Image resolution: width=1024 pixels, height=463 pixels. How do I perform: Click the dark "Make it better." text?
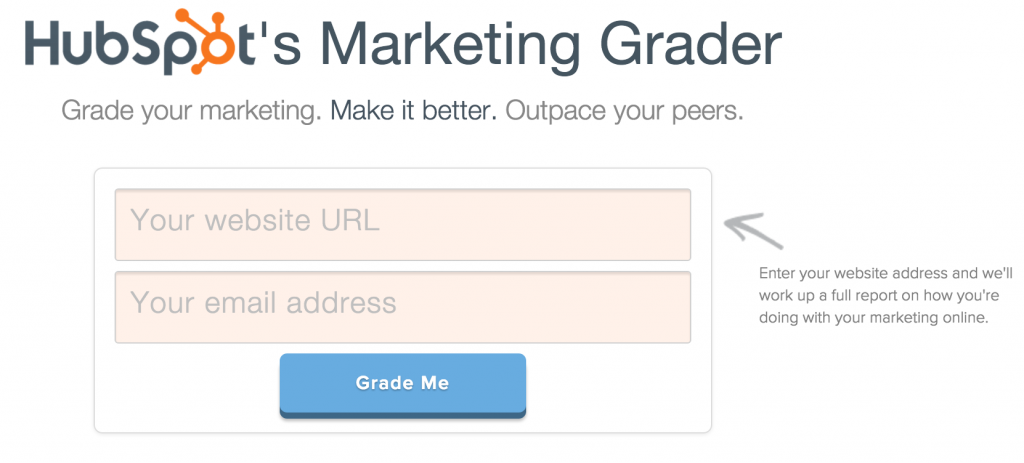413,111
